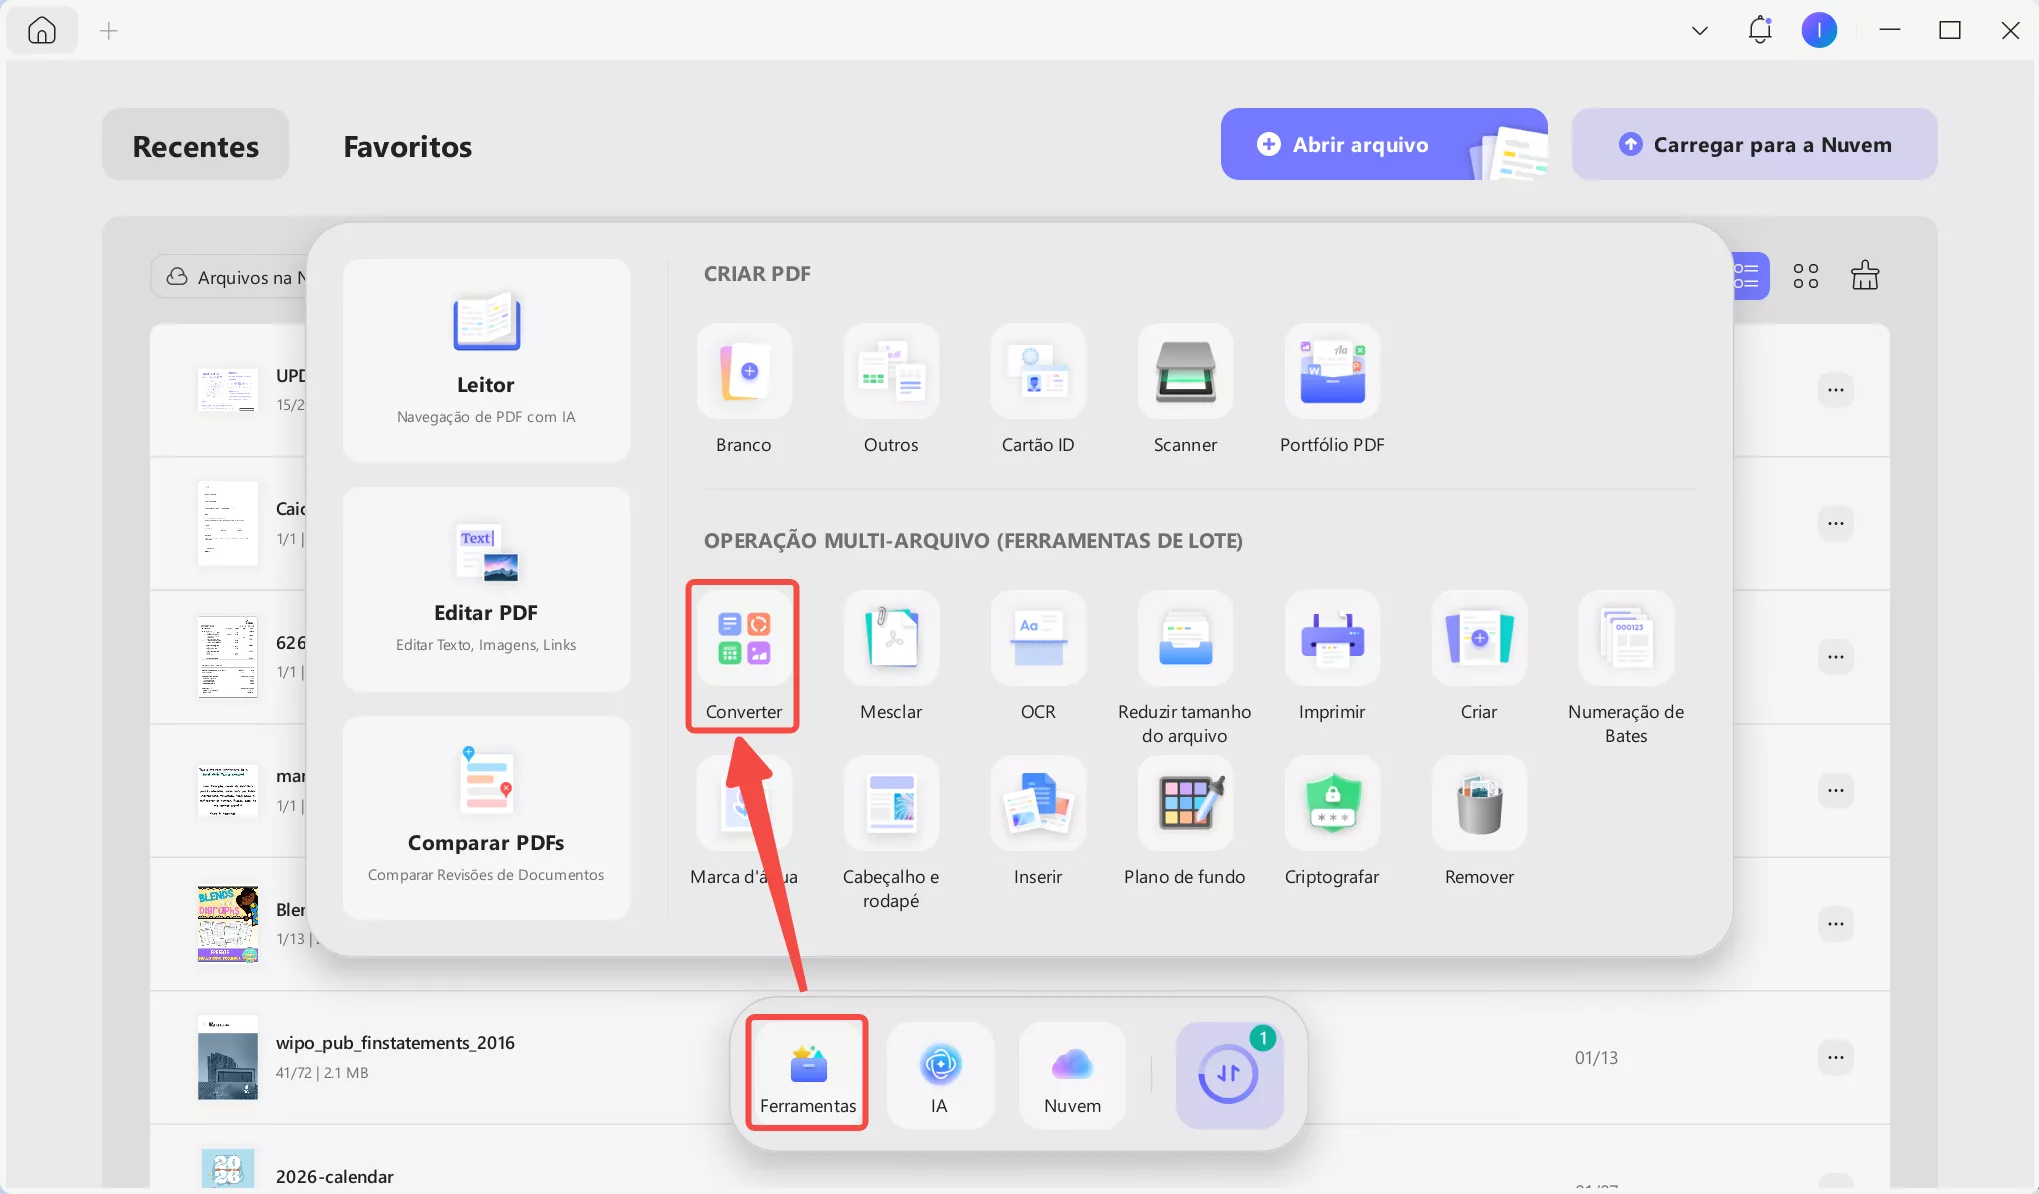The height and width of the screenshot is (1194, 2039).
Task: Select the IA assistant icon
Action: [939, 1075]
